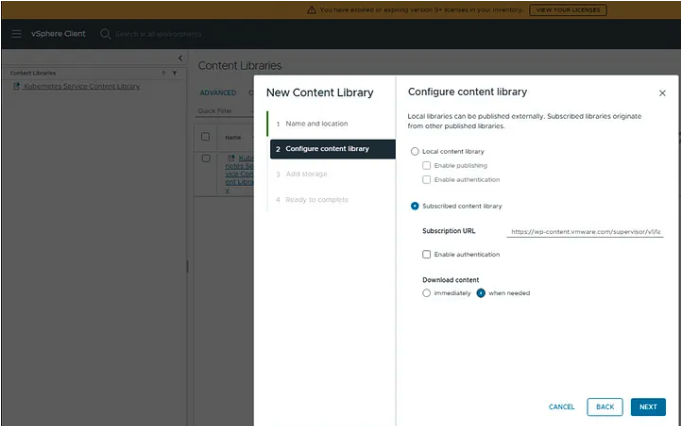Select Local content library option
This screenshot has height=426, width=682.
(x=415, y=151)
